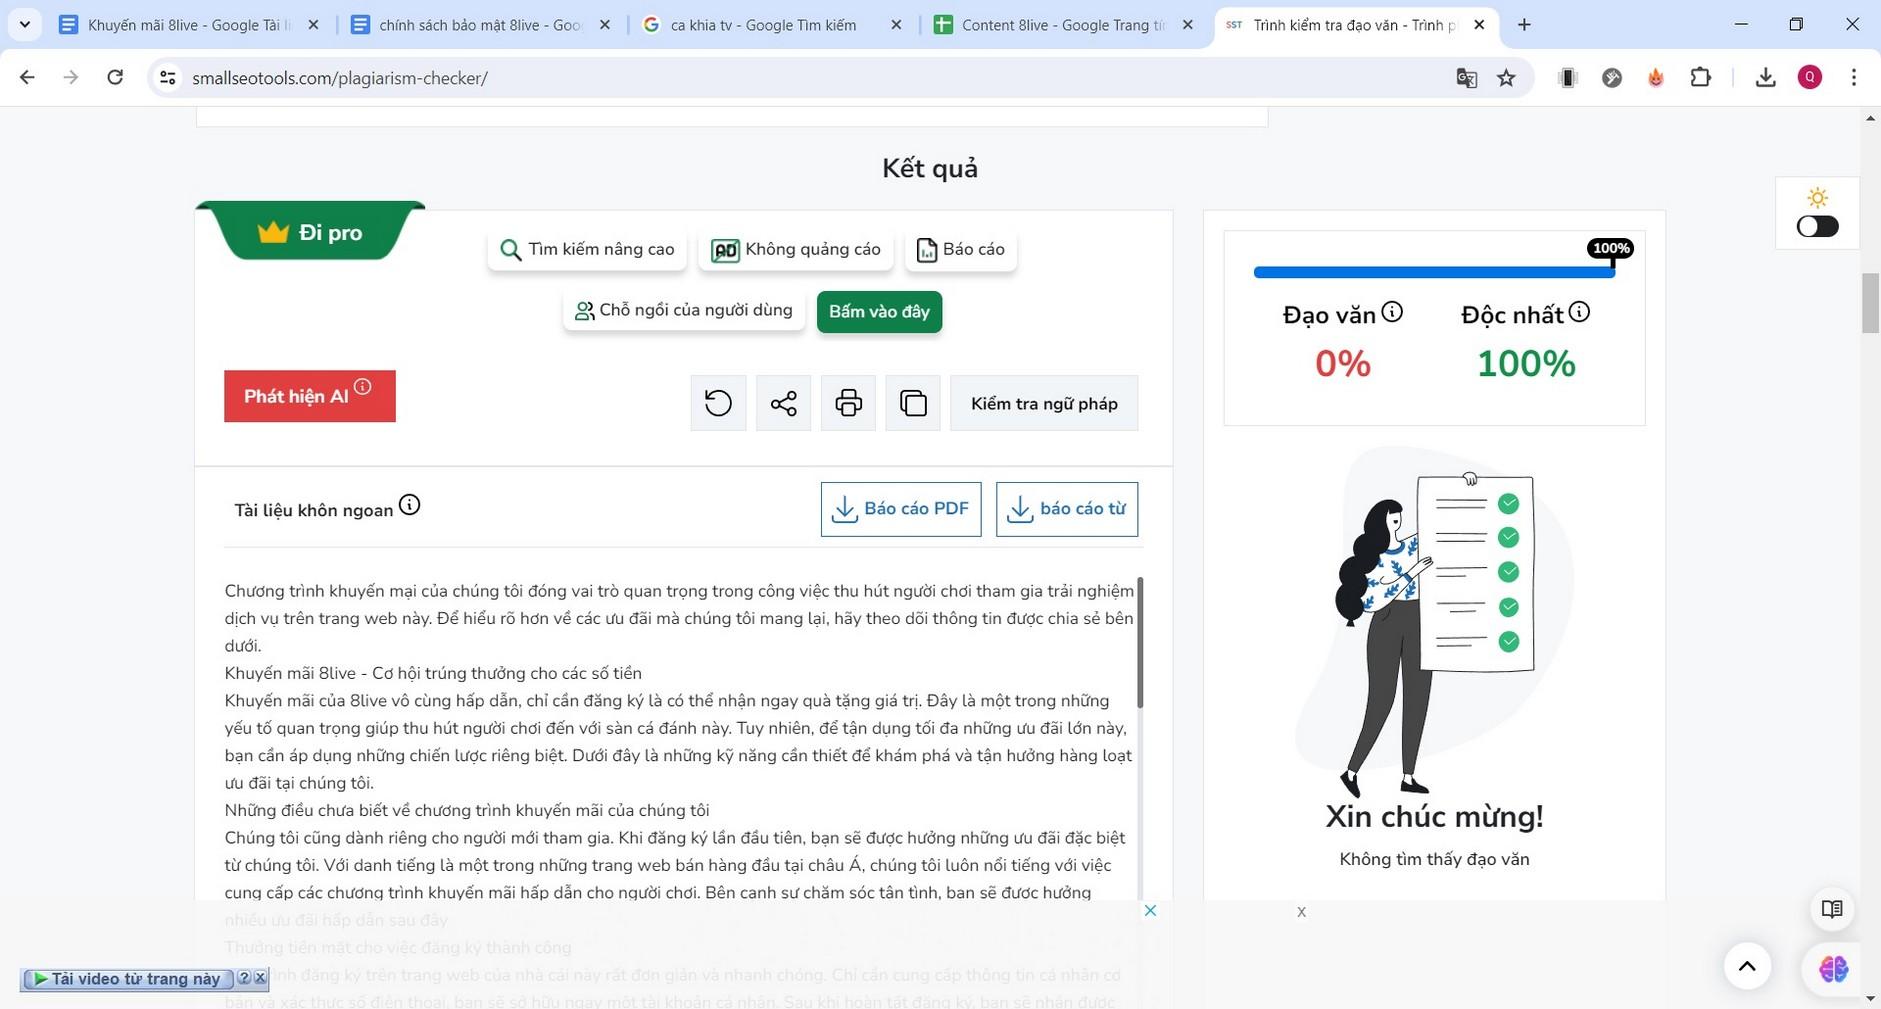Screen dimensions: 1881x1009
Task: Click the round gray extension icon beside the fire icon
Action: 1612,77
